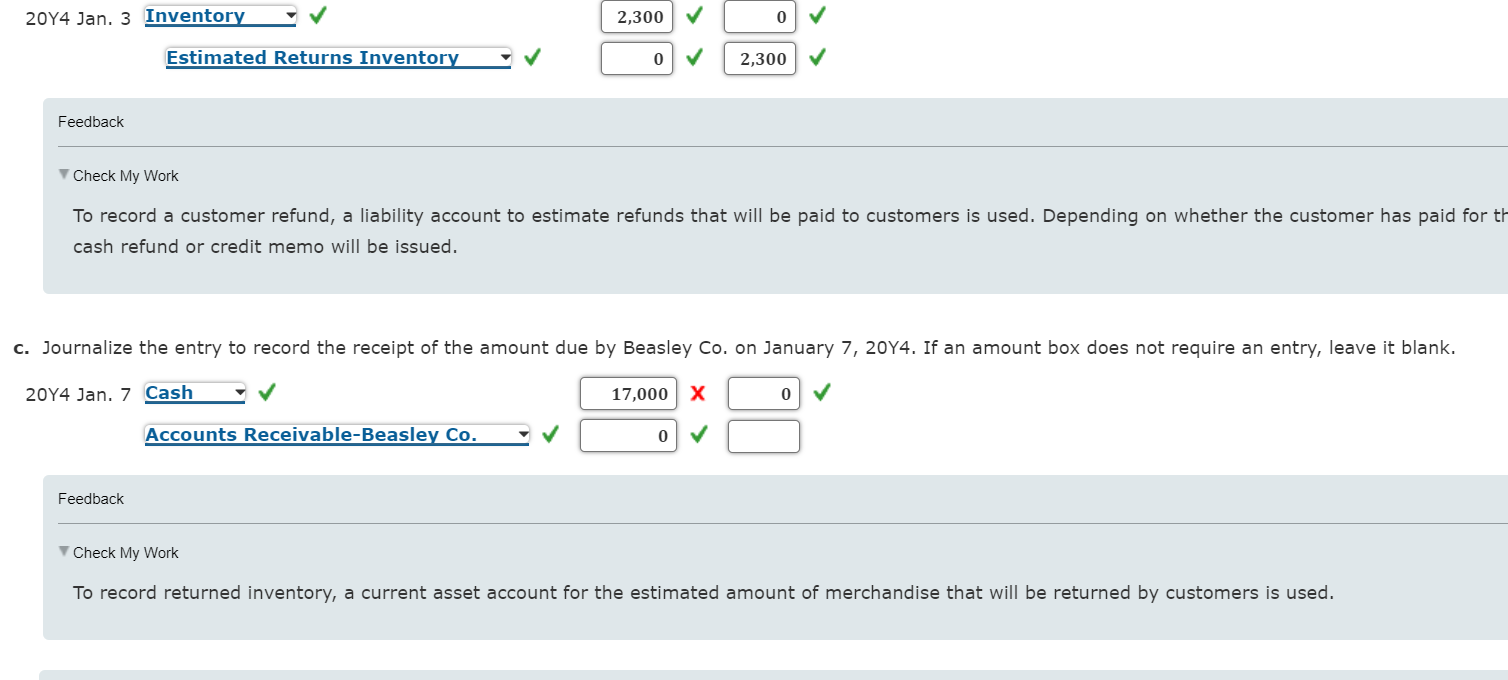Click the 2,300 debit input field
Image resolution: width=1508 pixels, height=680 pixels.
[x=636, y=16]
